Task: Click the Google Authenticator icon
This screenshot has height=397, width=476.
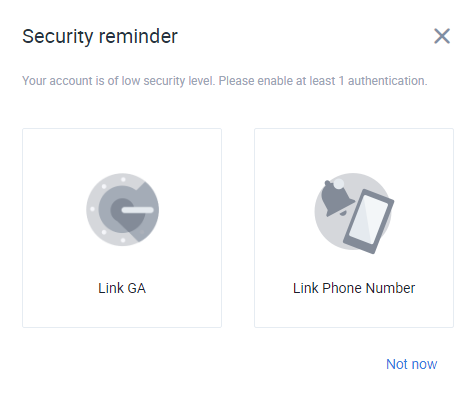Action: pos(122,210)
